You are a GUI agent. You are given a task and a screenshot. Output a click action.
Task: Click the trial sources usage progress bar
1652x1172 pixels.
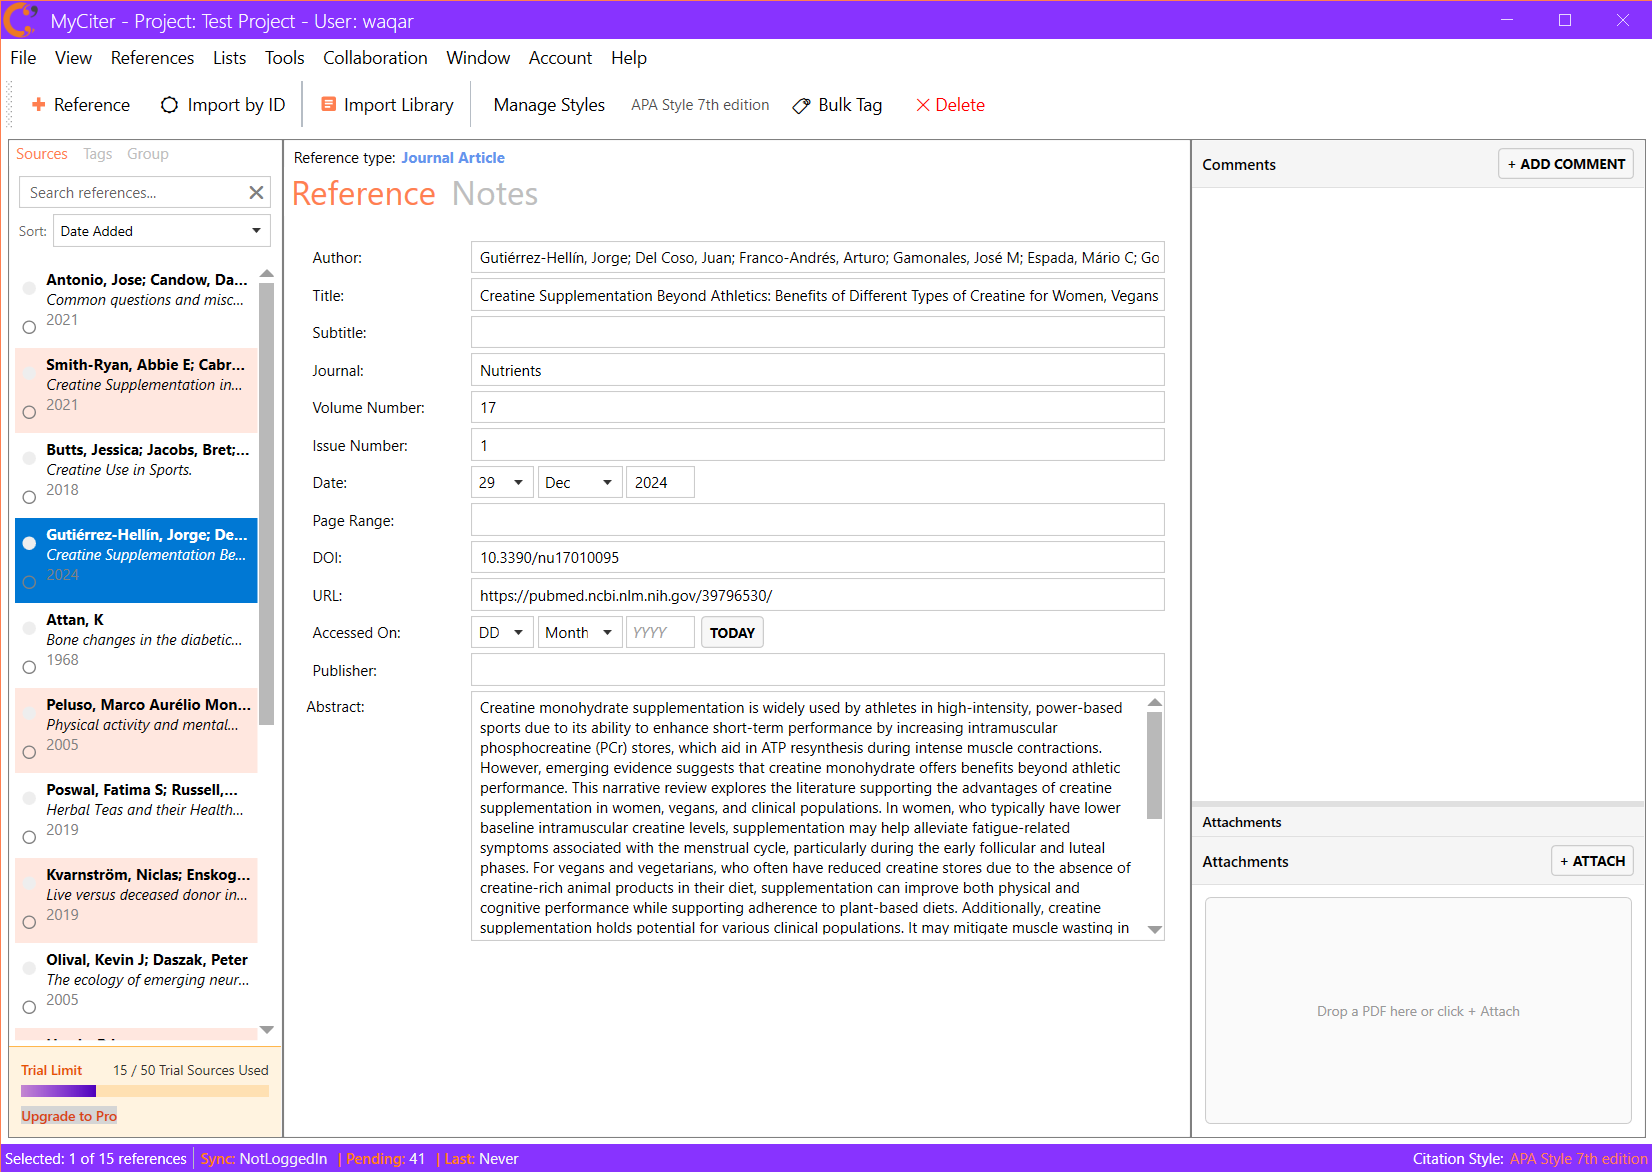(145, 1091)
